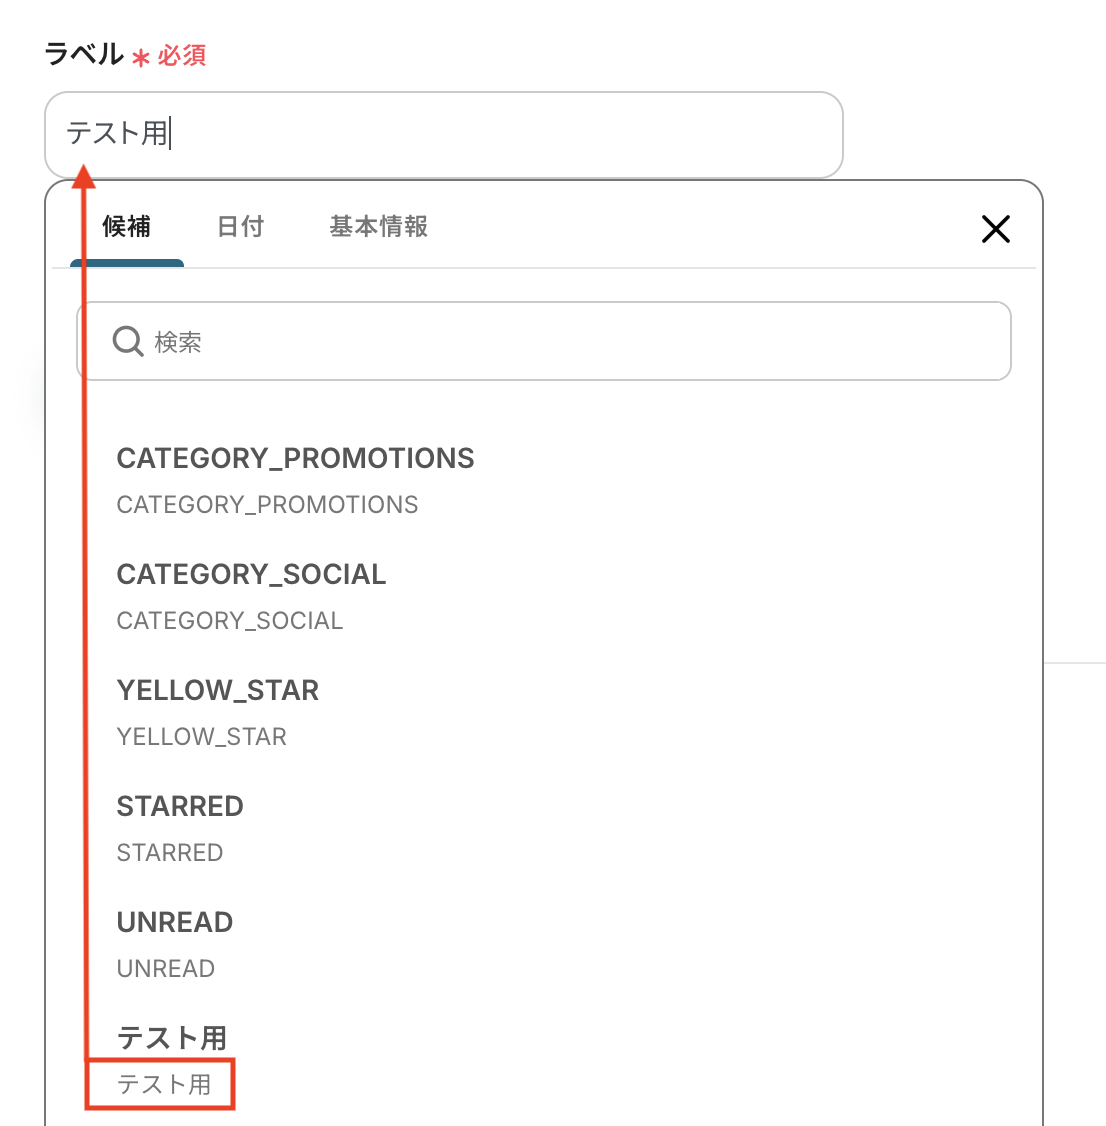Viewport: 1106px width, 1126px height.
Task: Pick the bold テスト用 item in the candidate list
Action: (x=172, y=1038)
